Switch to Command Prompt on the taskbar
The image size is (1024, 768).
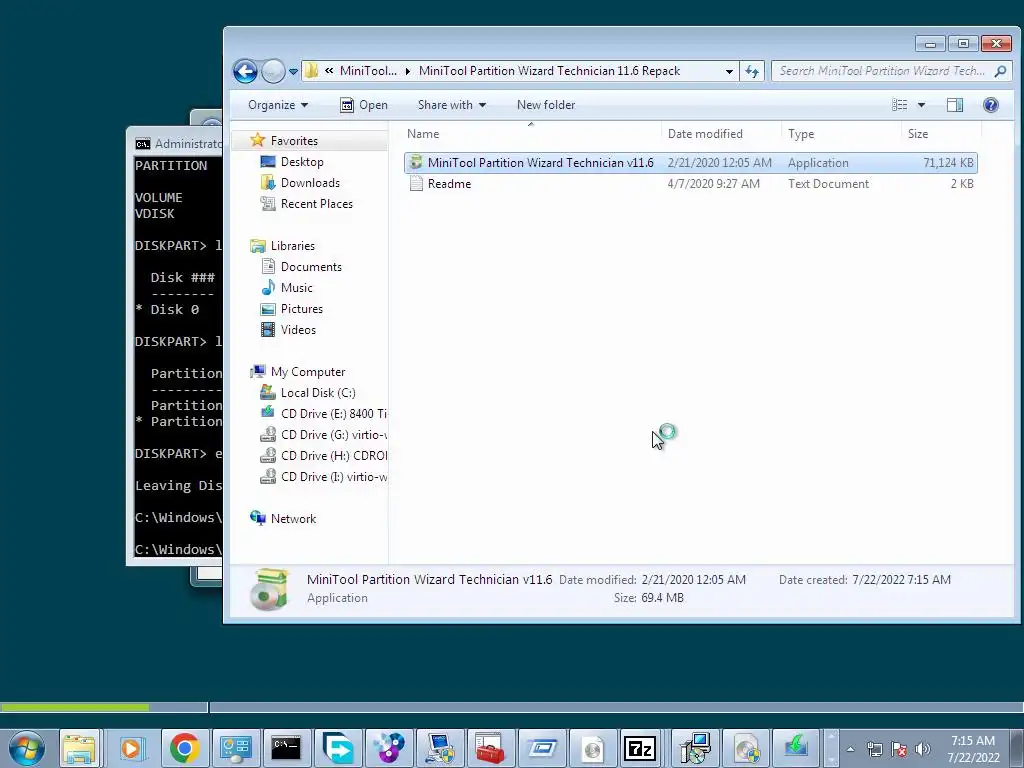pos(286,748)
